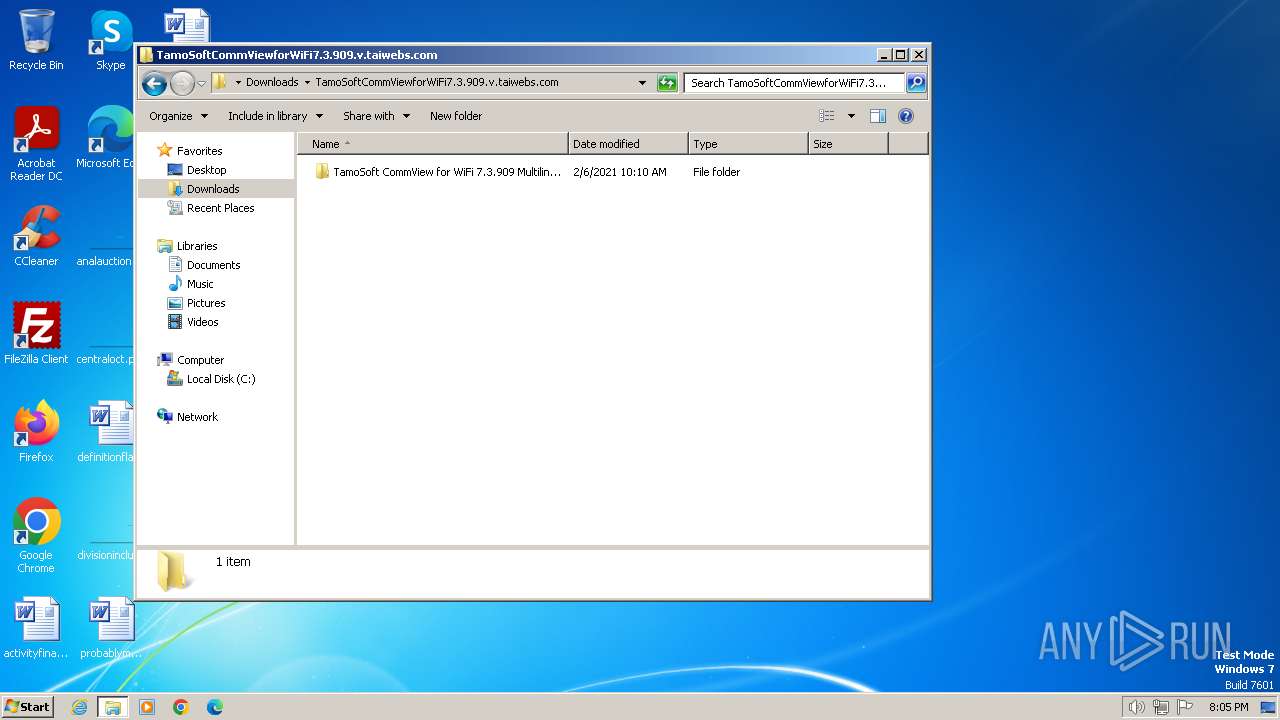The image size is (1280, 720).
Task: Click the CCleaner desktop icon
Action: click(36, 236)
